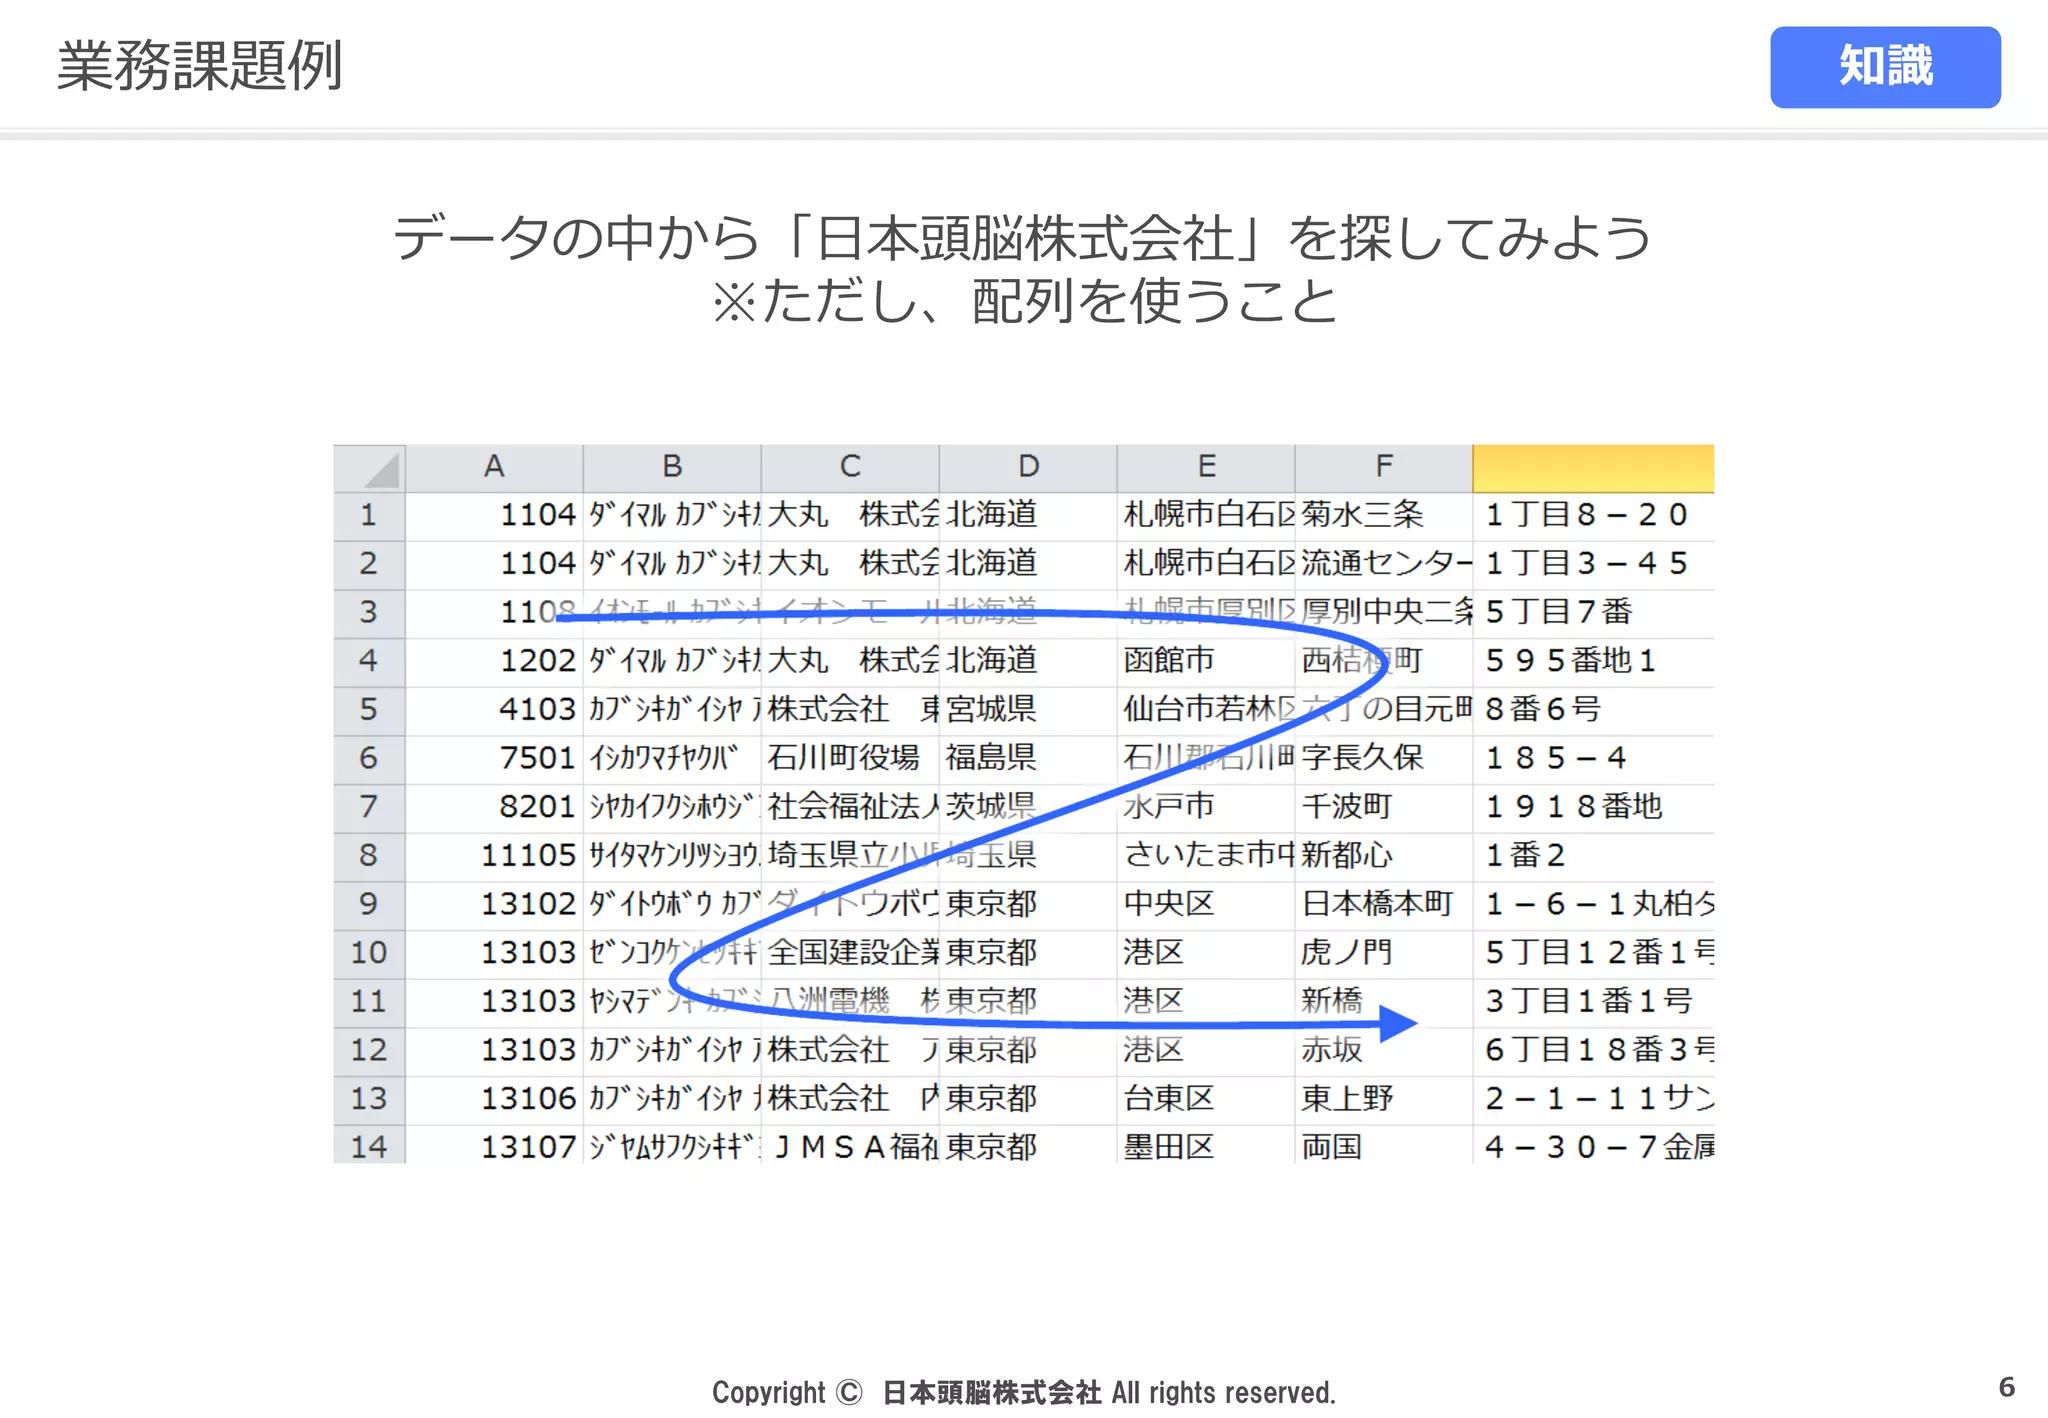Select row header 6
This screenshot has width=2048, height=1418.
[x=369, y=759]
